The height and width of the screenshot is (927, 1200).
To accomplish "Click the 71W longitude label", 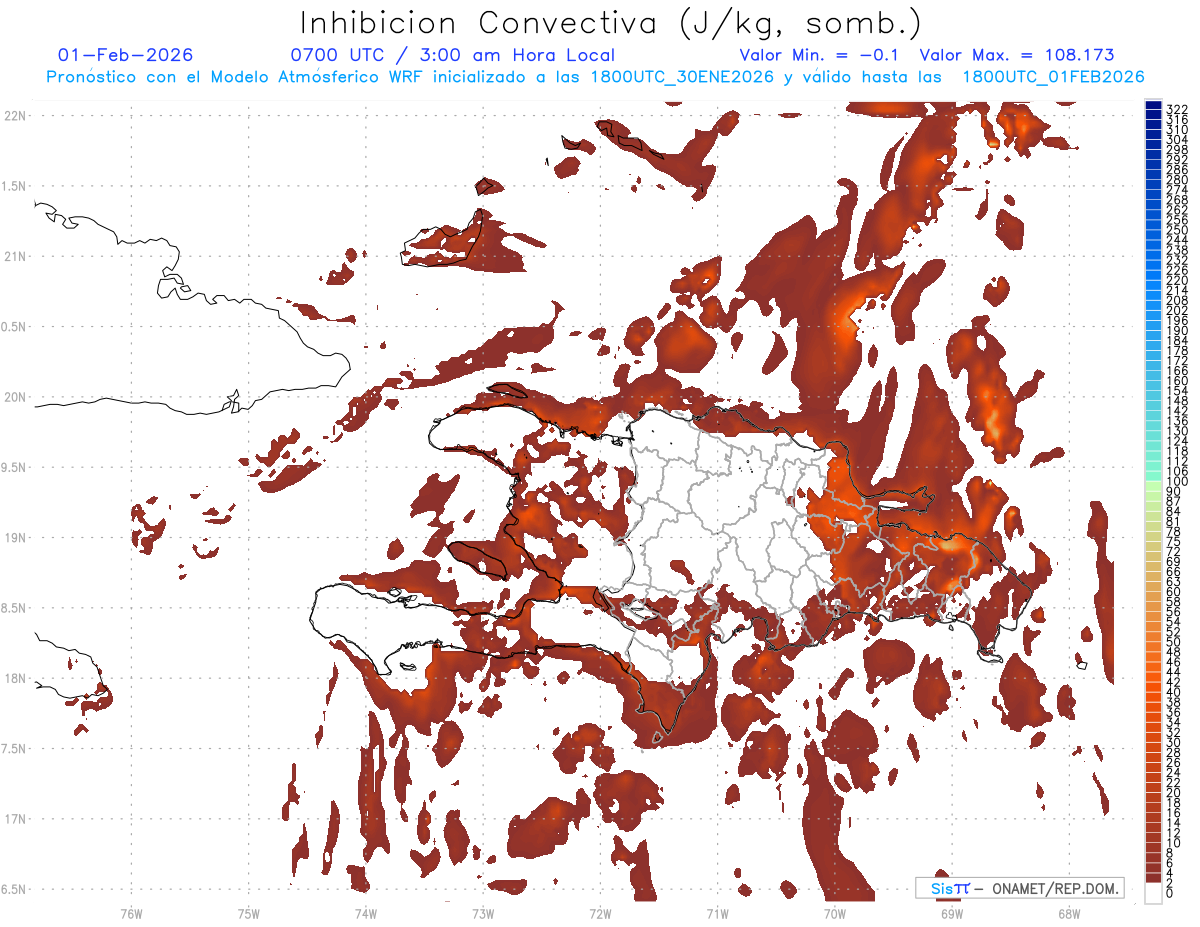I will pos(717,913).
